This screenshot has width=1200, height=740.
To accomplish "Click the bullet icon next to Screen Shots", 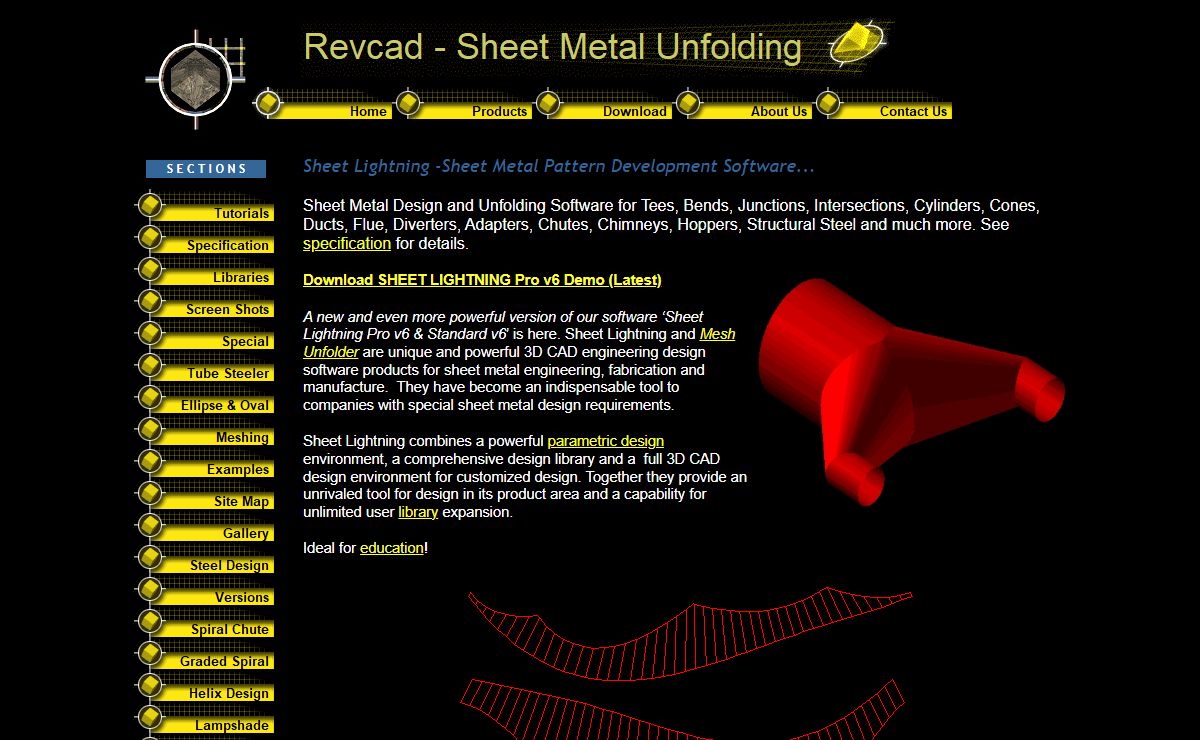I will [x=149, y=302].
